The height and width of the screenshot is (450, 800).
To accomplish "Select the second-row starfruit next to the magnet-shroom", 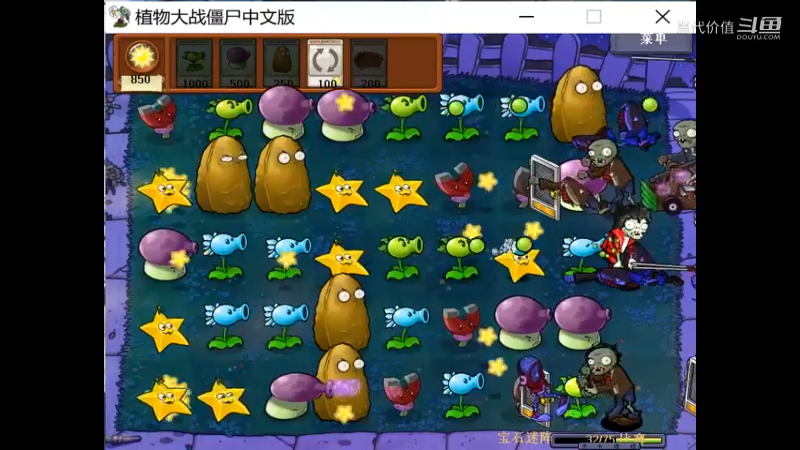I will [x=402, y=191].
